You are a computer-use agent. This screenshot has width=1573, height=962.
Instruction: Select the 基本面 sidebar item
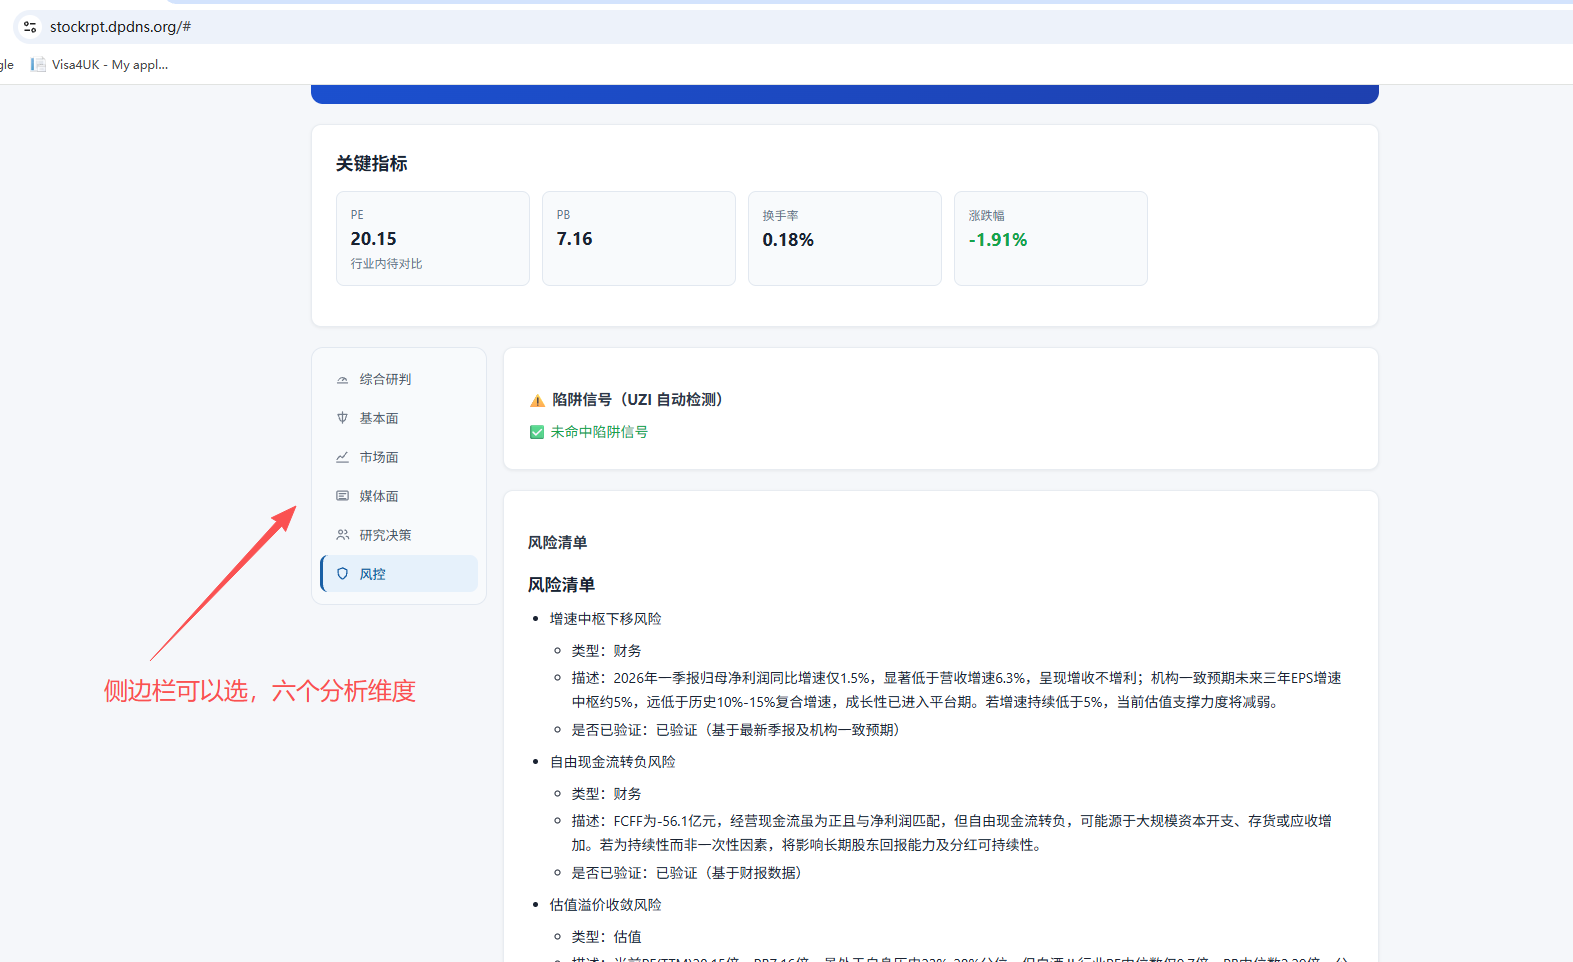399,418
